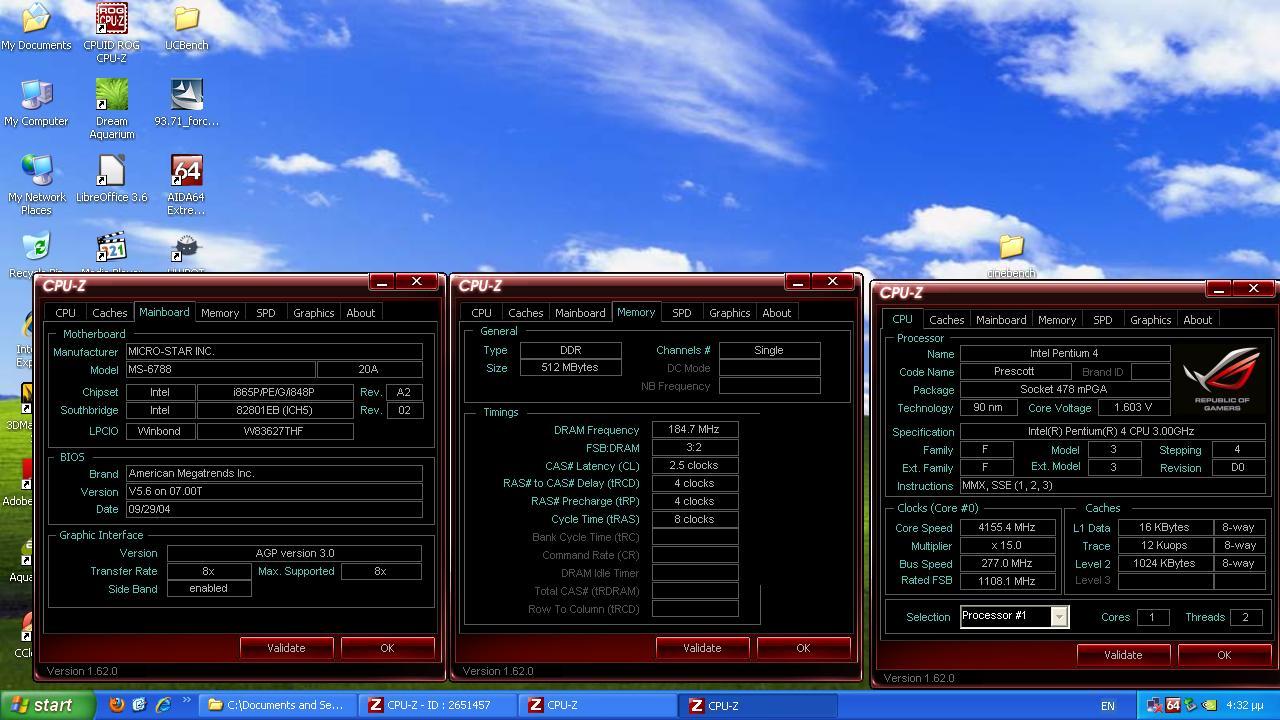Click the Bus Speed 277.0 MHz value
This screenshot has width=1280, height=720.
tap(1007, 564)
